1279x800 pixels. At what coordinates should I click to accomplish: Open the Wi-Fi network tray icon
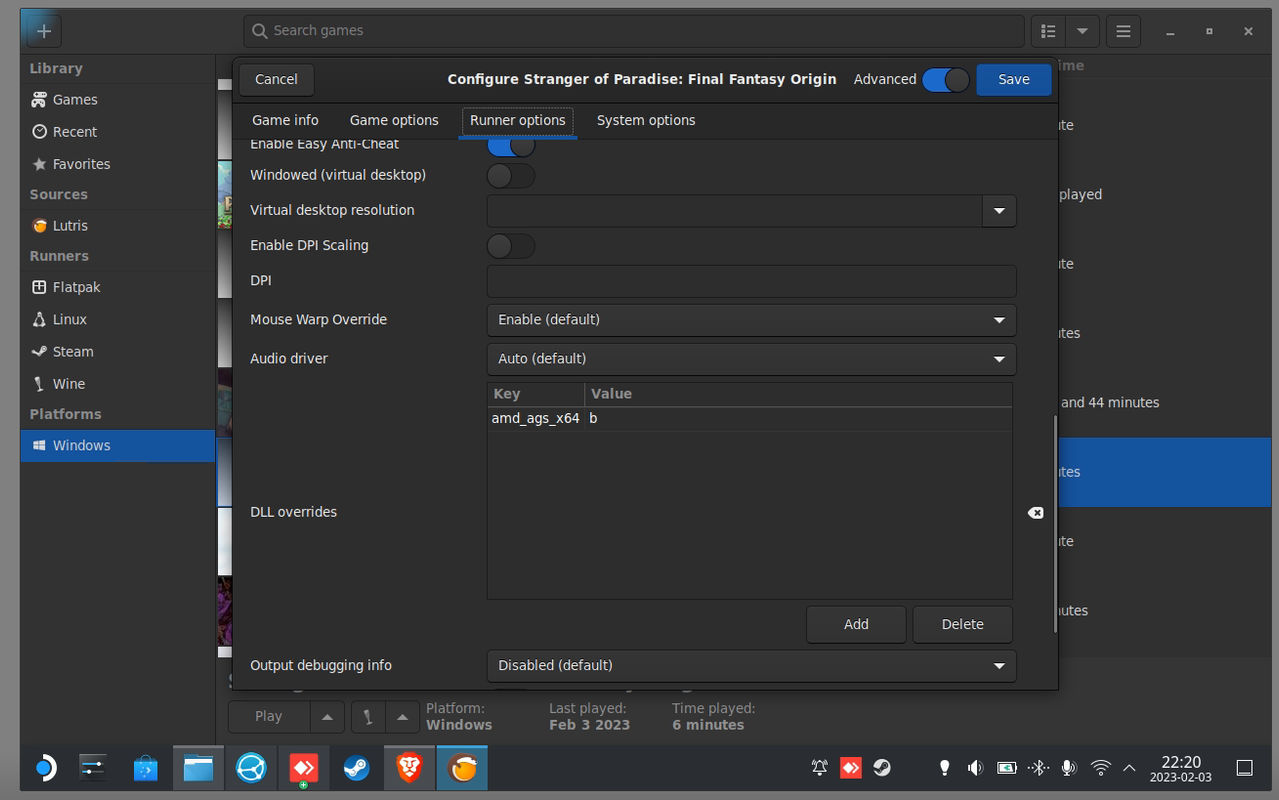point(1101,768)
